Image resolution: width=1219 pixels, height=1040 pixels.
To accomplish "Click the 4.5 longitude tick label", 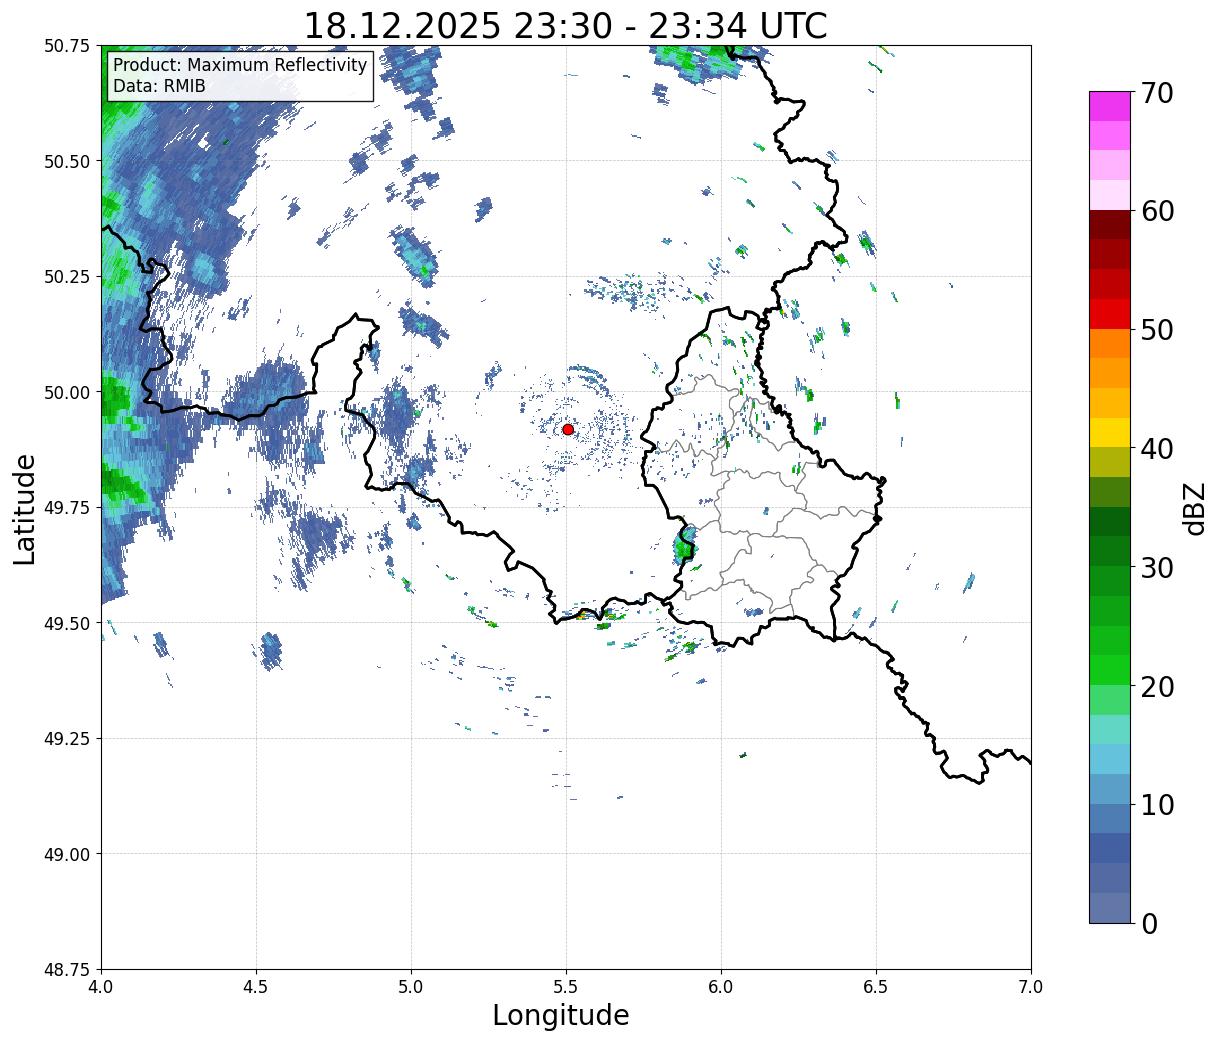I will coord(256,986).
